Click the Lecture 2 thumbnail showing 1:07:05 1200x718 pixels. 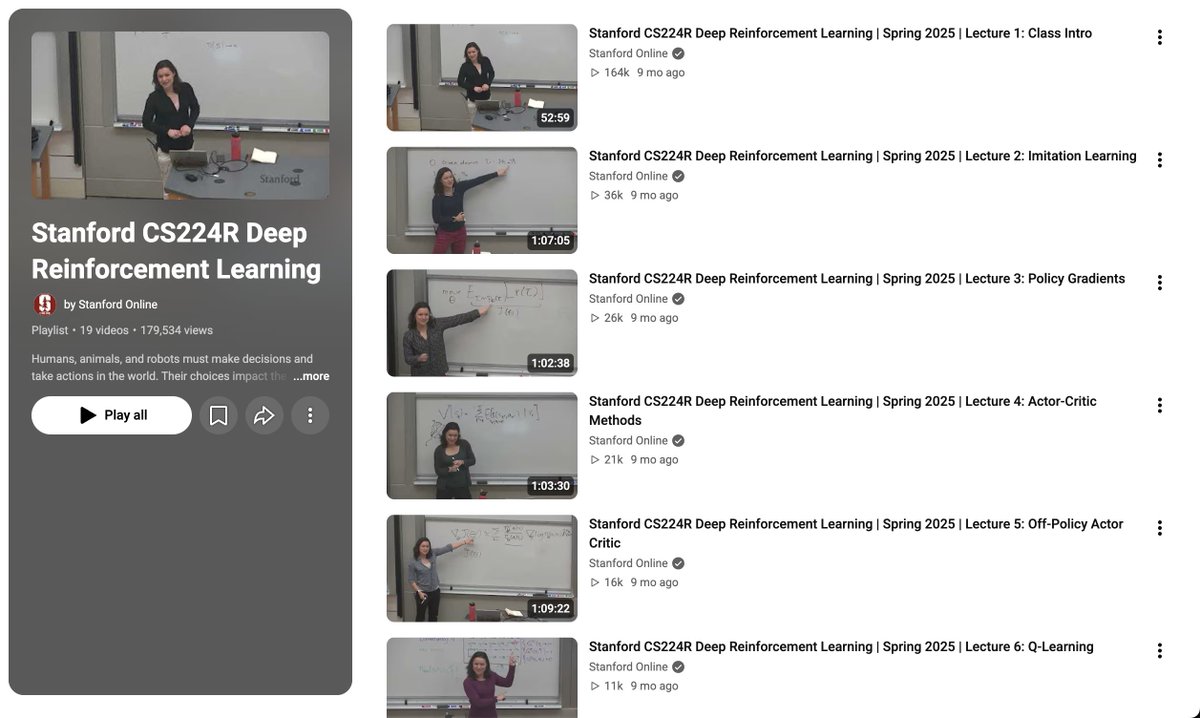[x=482, y=200]
